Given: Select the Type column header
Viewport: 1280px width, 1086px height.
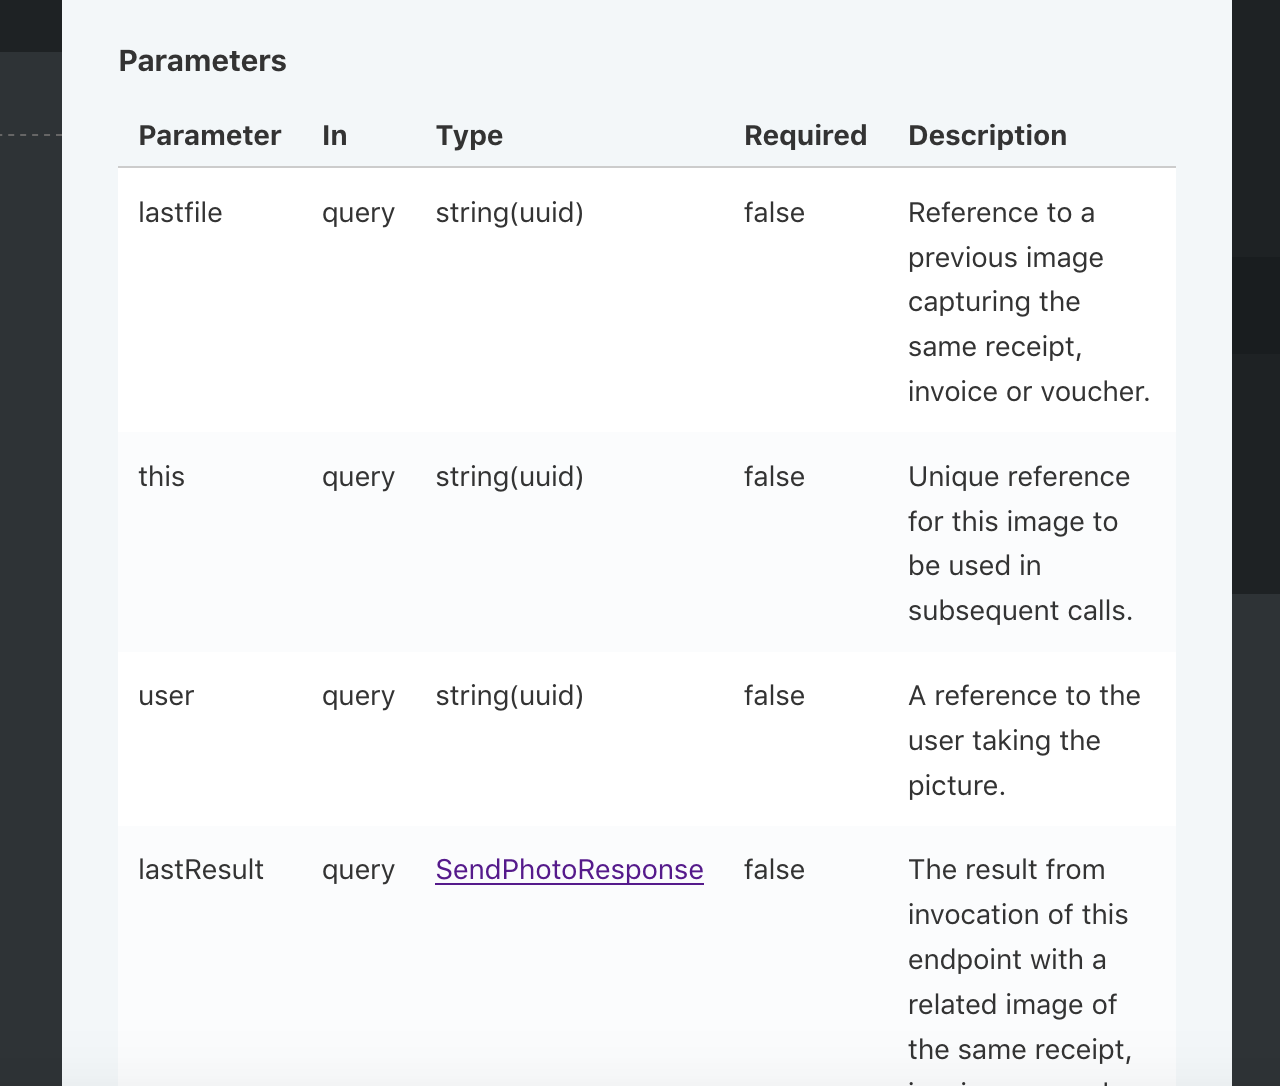Looking at the screenshot, I should (469, 135).
